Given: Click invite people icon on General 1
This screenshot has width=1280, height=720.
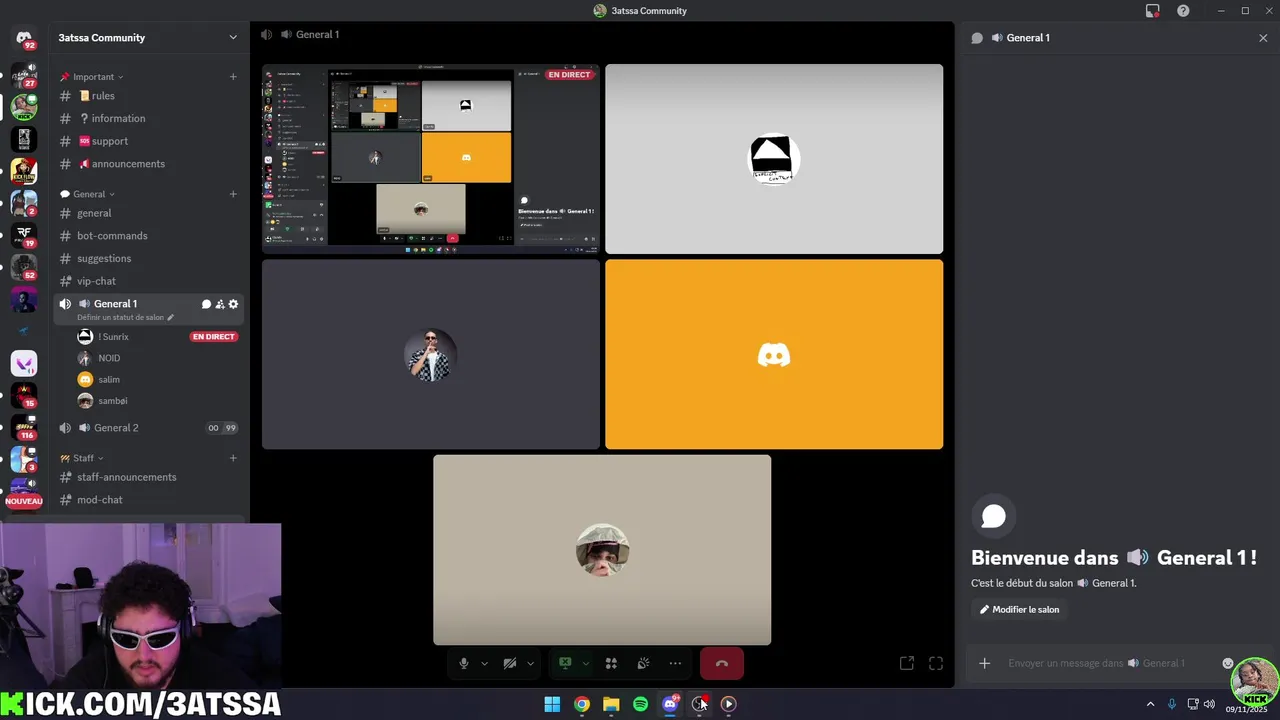Looking at the screenshot, I should 220,304.
